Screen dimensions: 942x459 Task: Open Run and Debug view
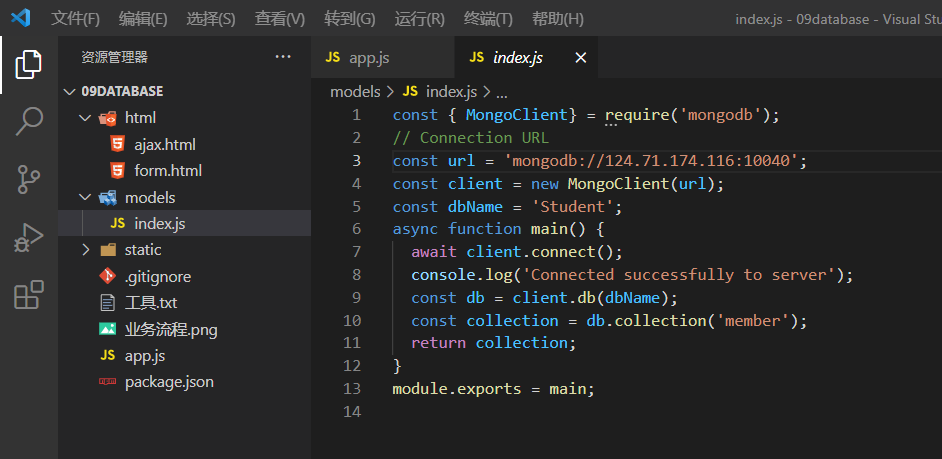pos(28,237)
